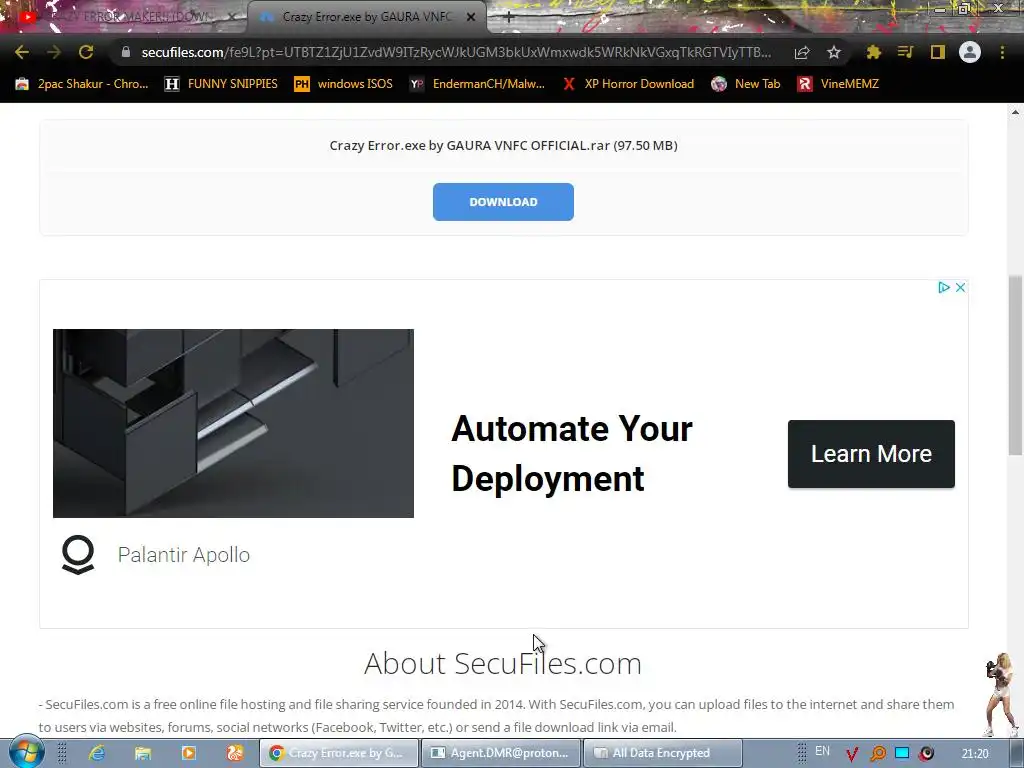Click the orange magnifier tray icon
Screen dimensions: 1024x768
[878, 754]
